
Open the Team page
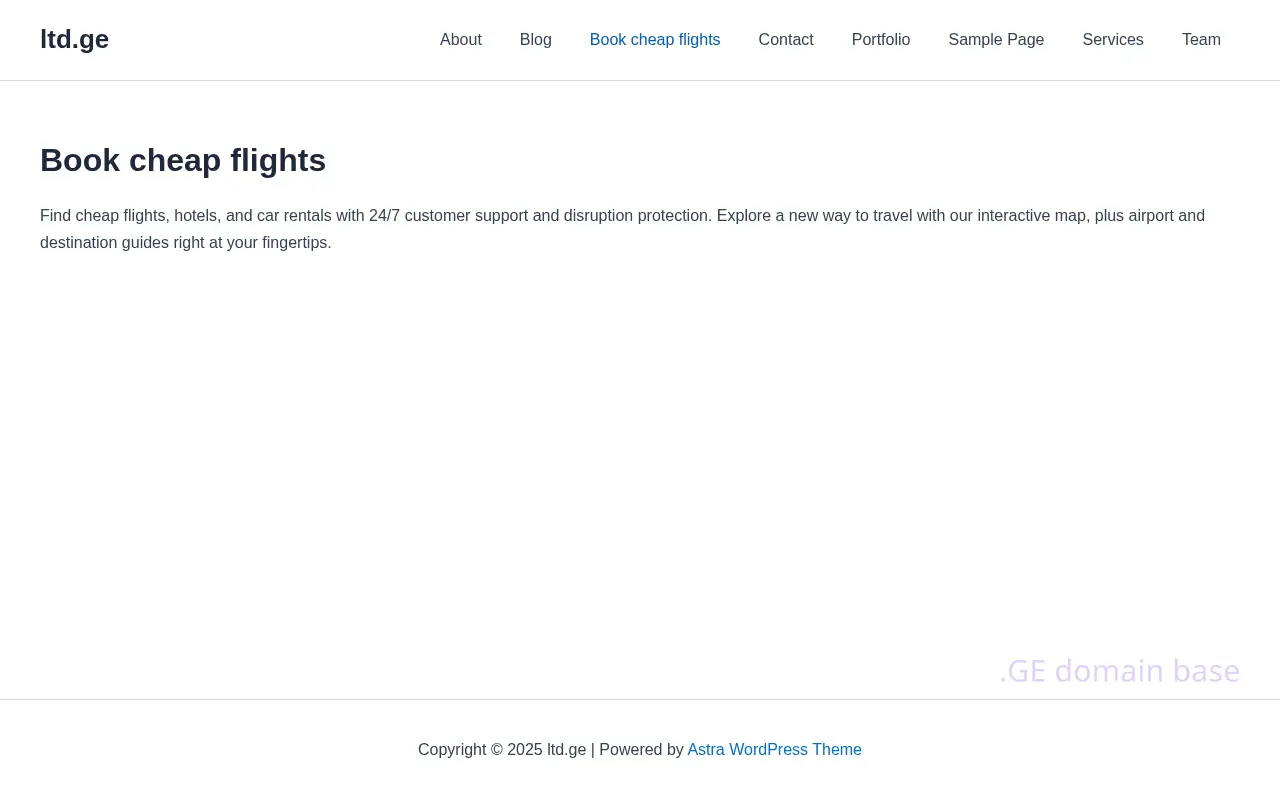coord(1201,40)
